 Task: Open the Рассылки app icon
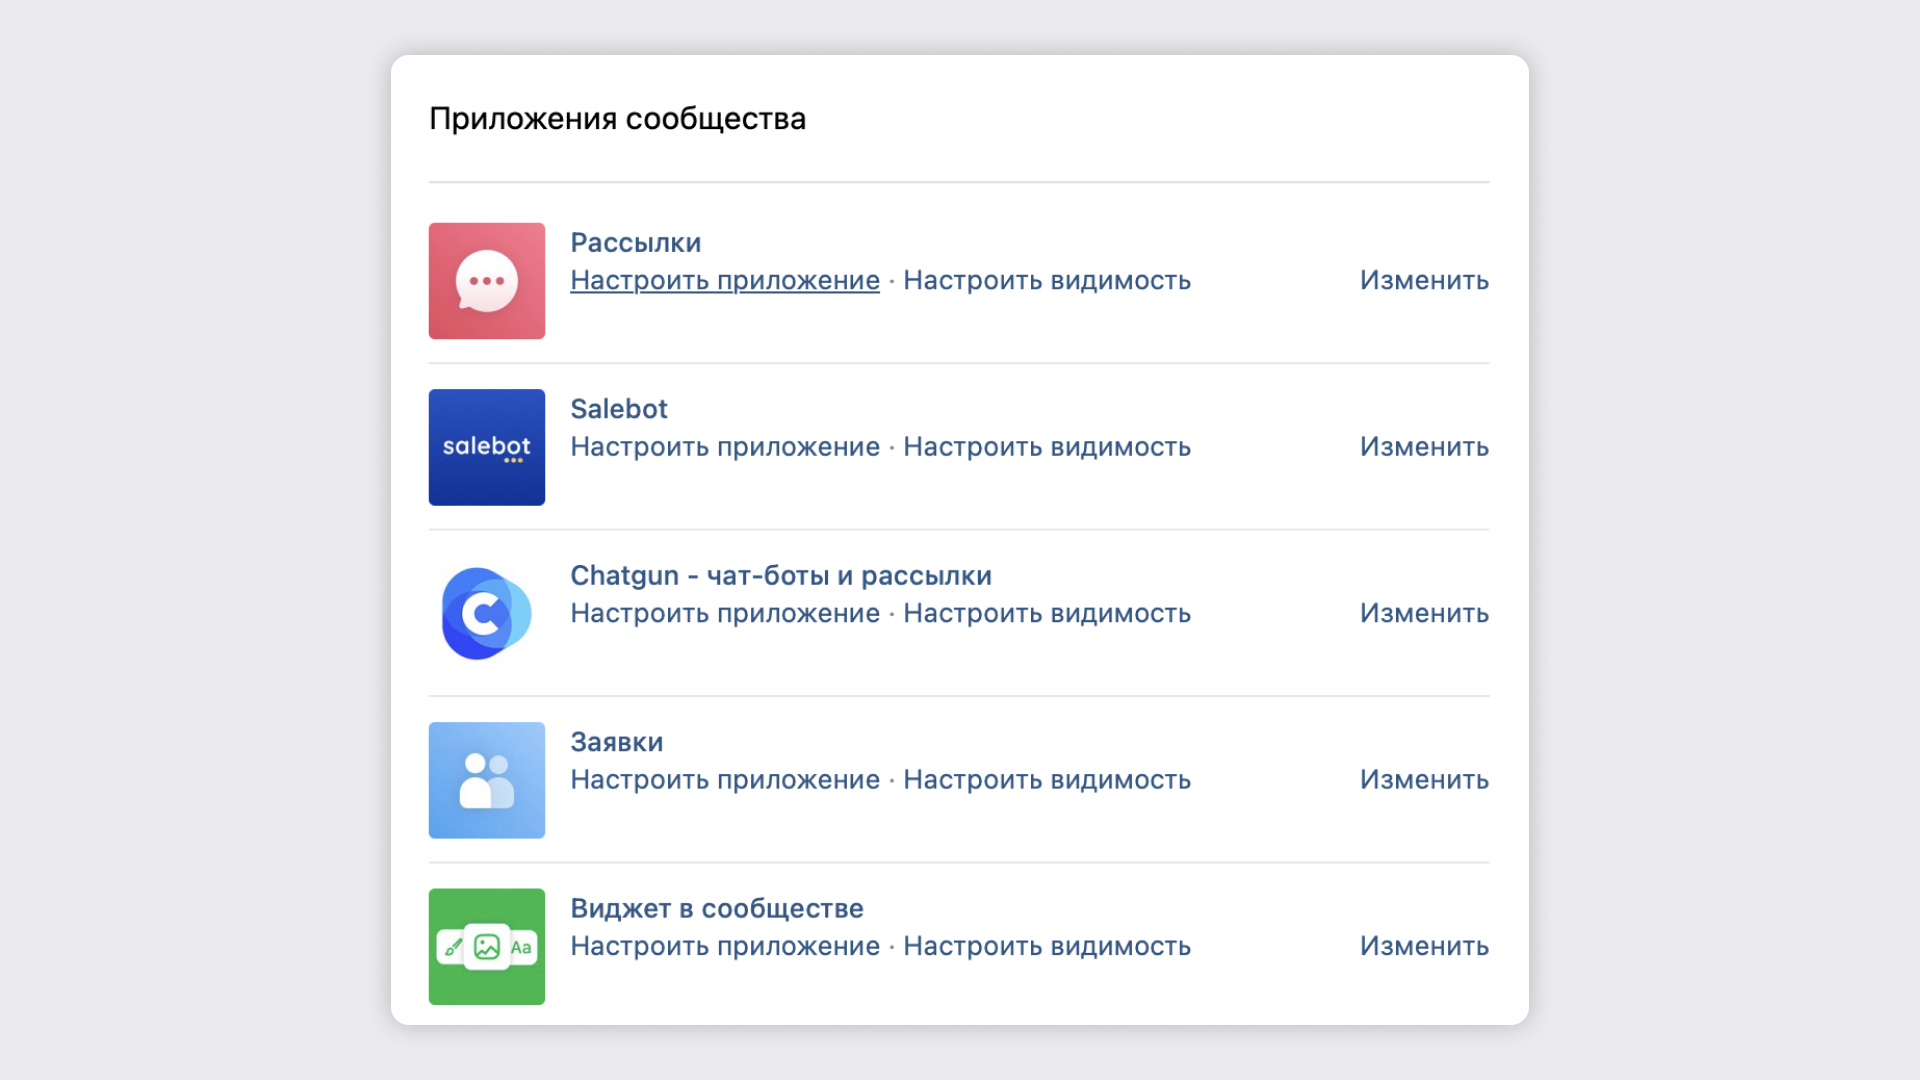487,281
